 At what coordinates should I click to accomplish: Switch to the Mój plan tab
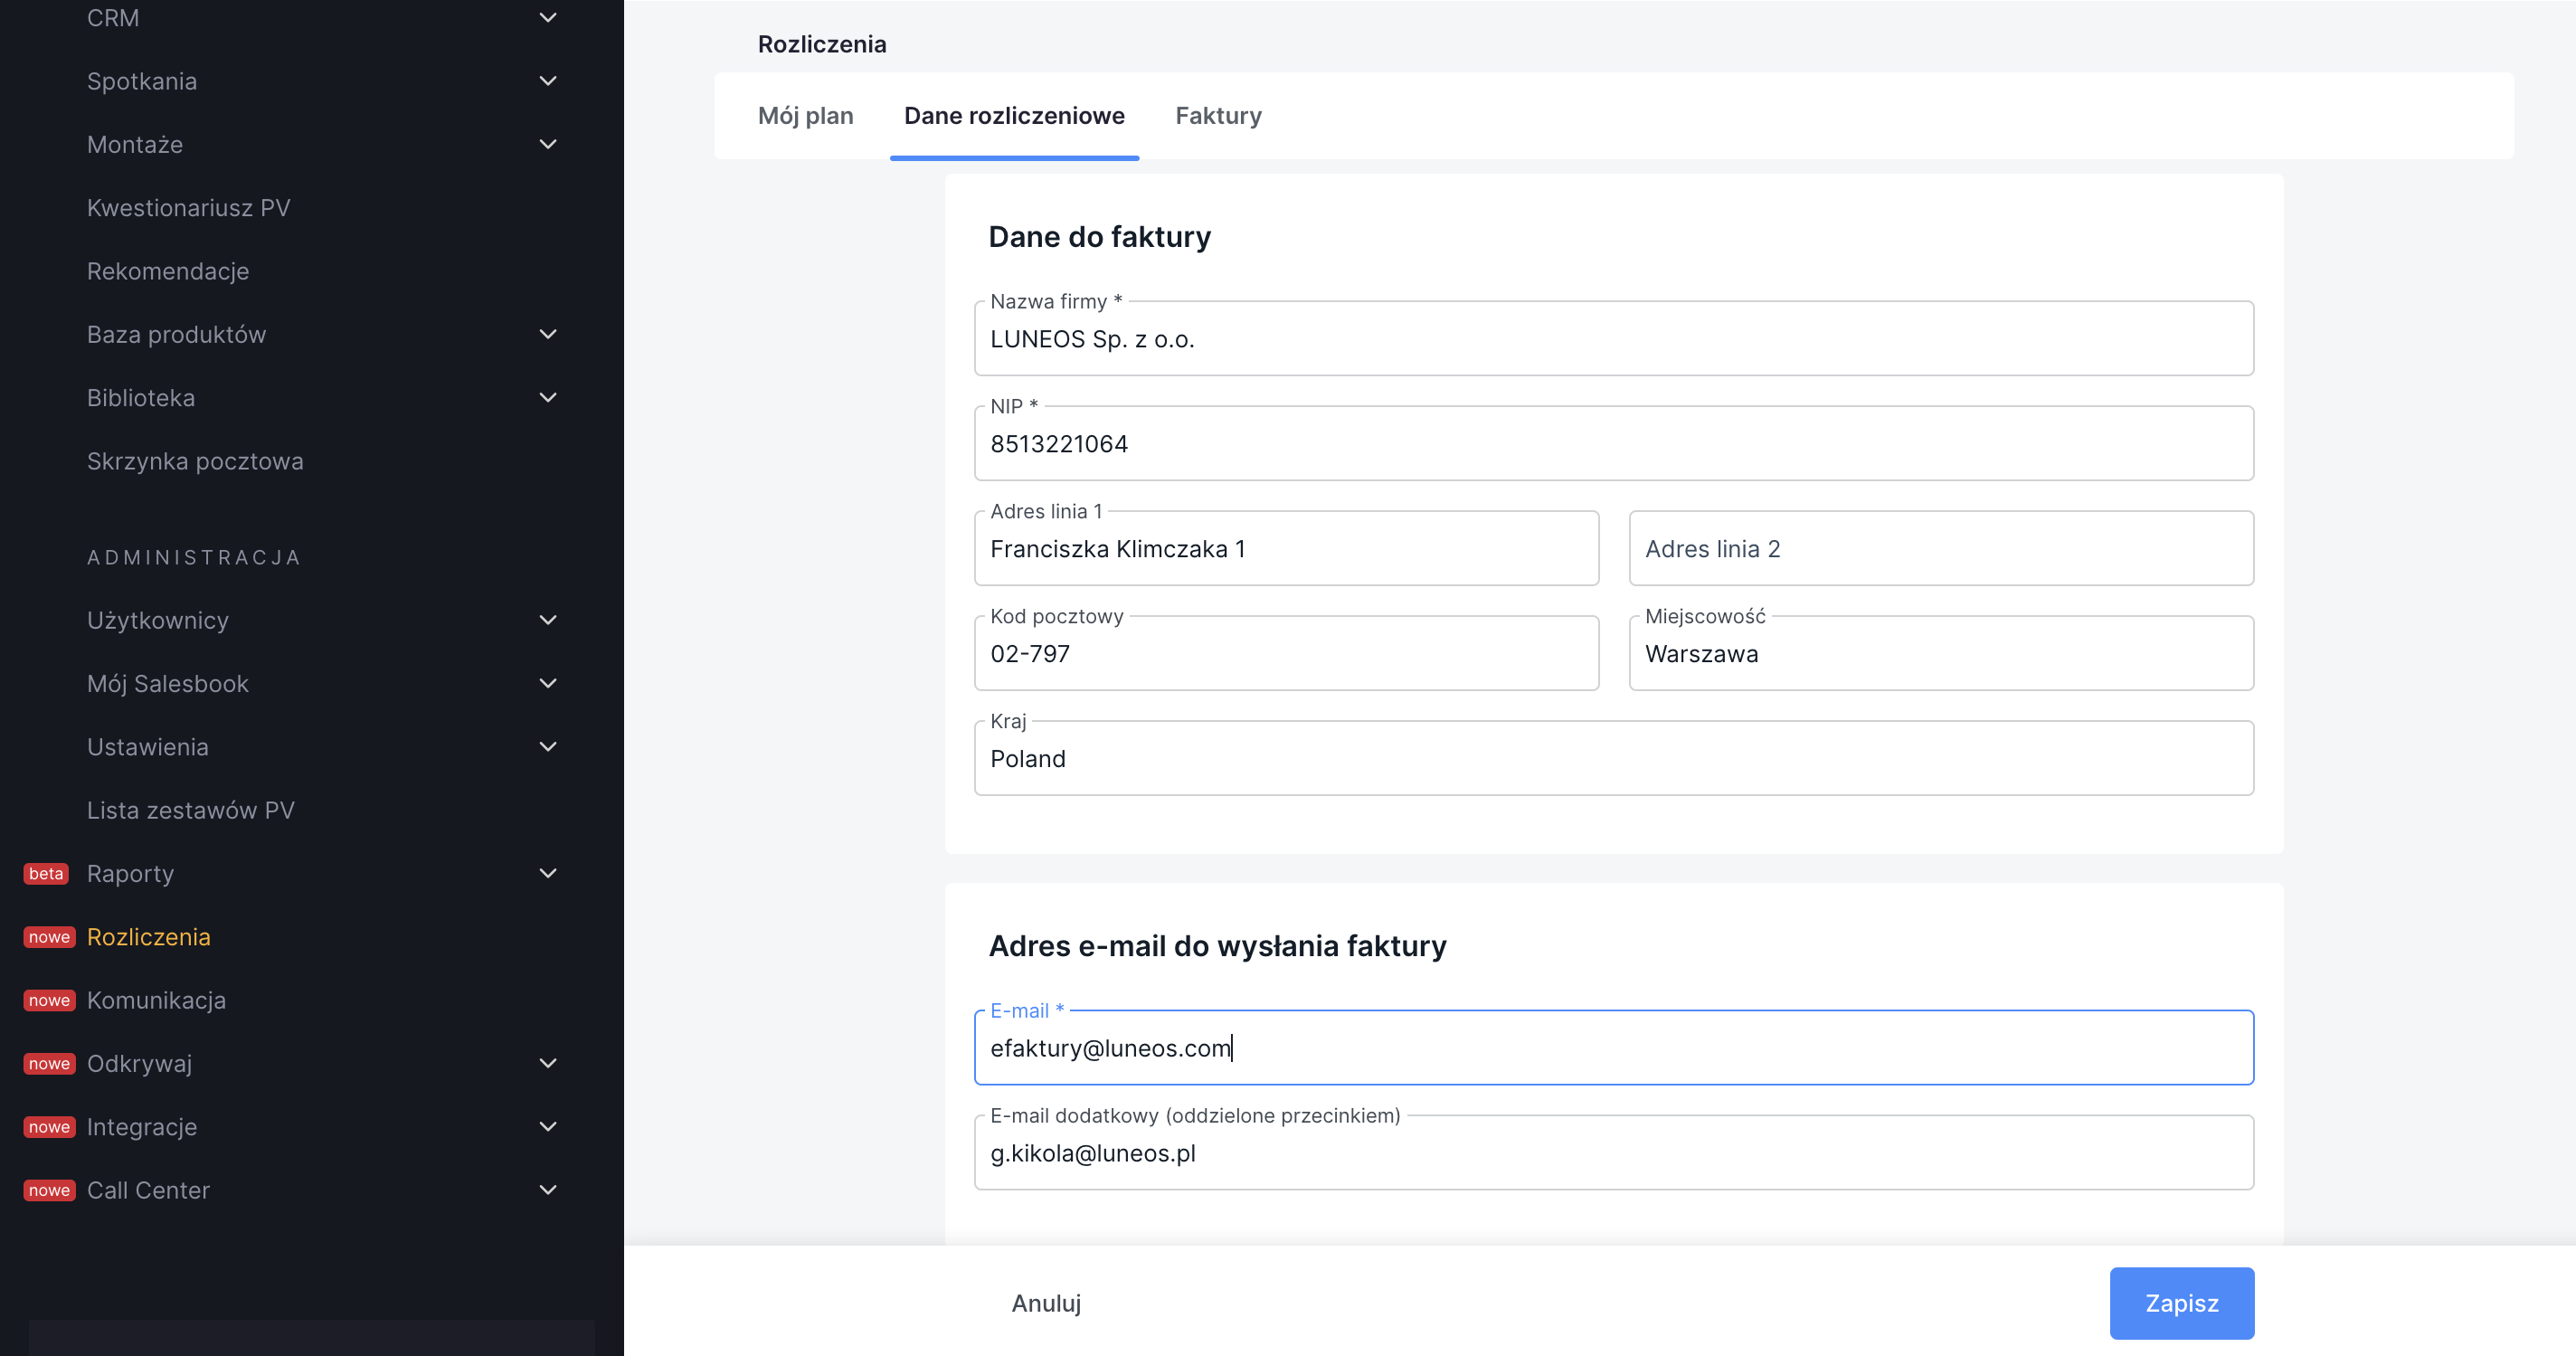(x=805, y=116)
